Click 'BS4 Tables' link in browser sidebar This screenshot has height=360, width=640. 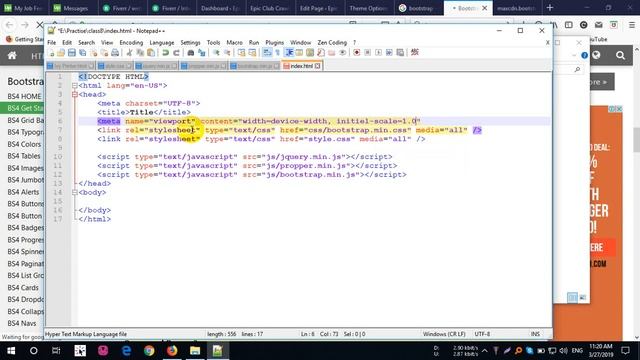click(24, 156)
